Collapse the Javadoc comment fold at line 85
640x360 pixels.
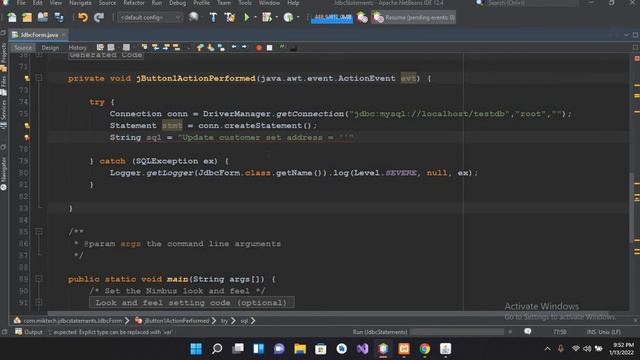click(39, 232)
